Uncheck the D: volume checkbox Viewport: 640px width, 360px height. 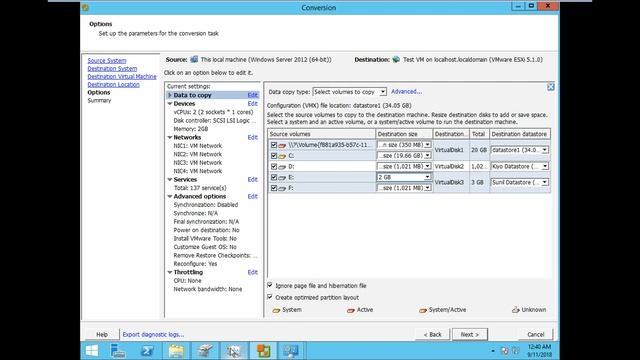274,167
